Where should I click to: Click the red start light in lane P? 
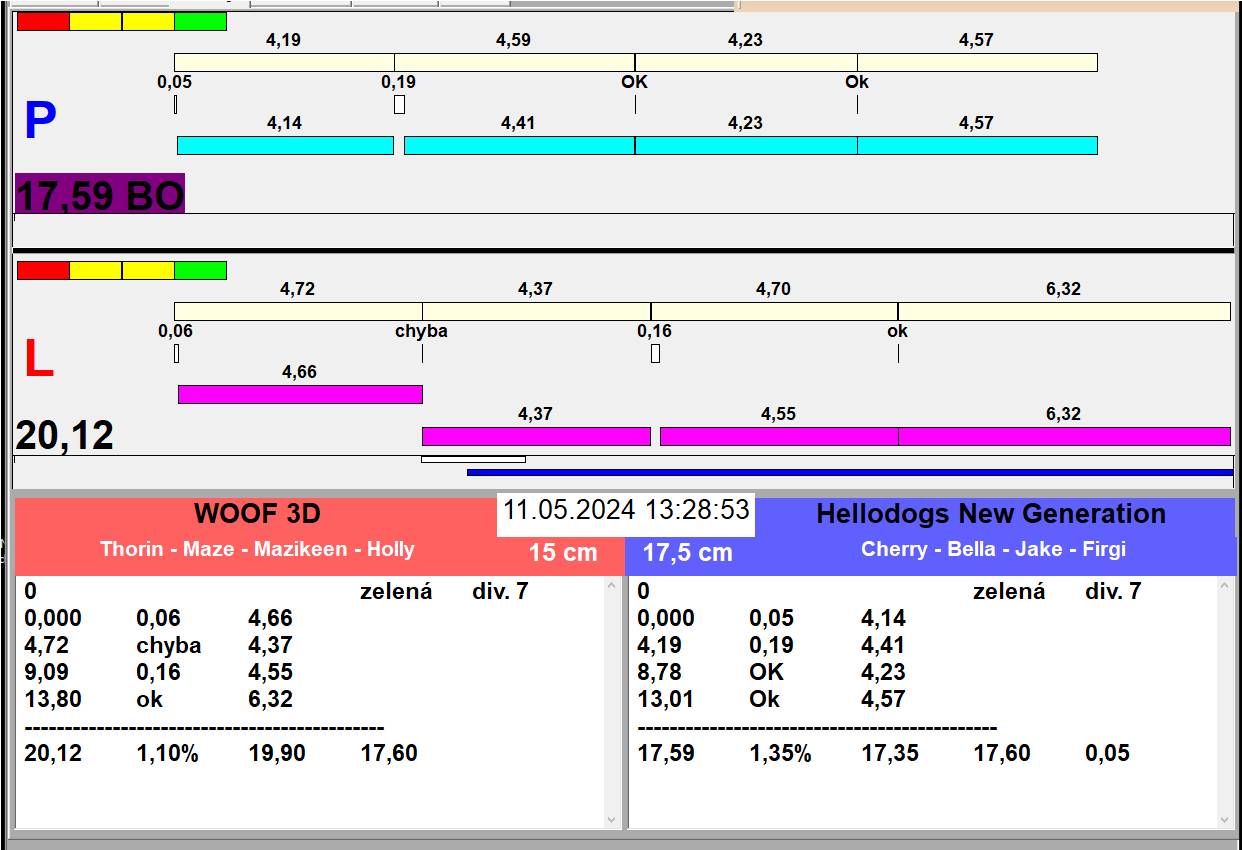tap(43, 21)
